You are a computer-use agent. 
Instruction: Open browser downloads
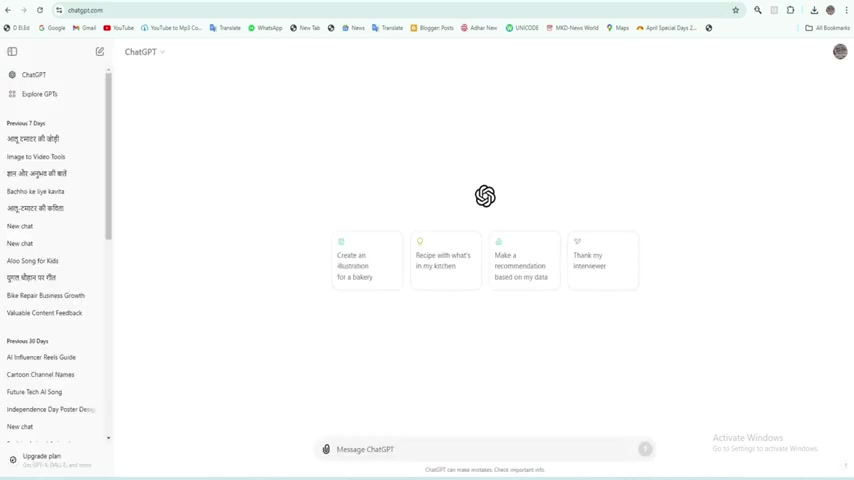click(x=814, y=10)
